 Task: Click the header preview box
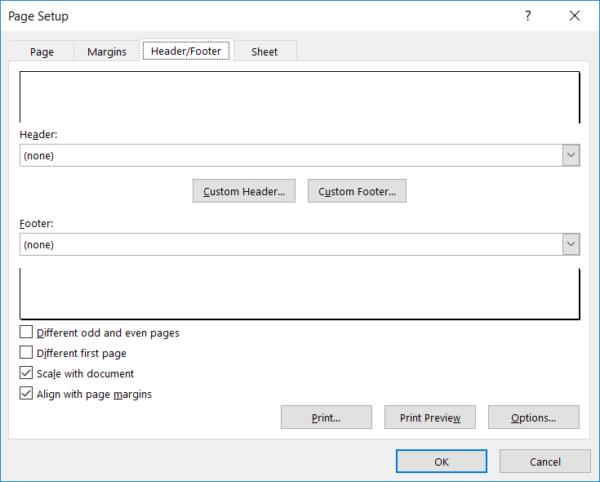coord(299,97)
